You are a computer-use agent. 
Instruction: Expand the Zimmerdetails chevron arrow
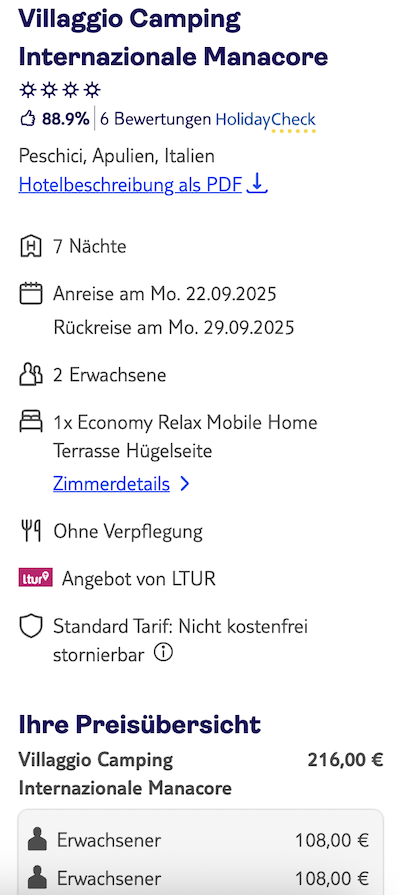[184, 484]
